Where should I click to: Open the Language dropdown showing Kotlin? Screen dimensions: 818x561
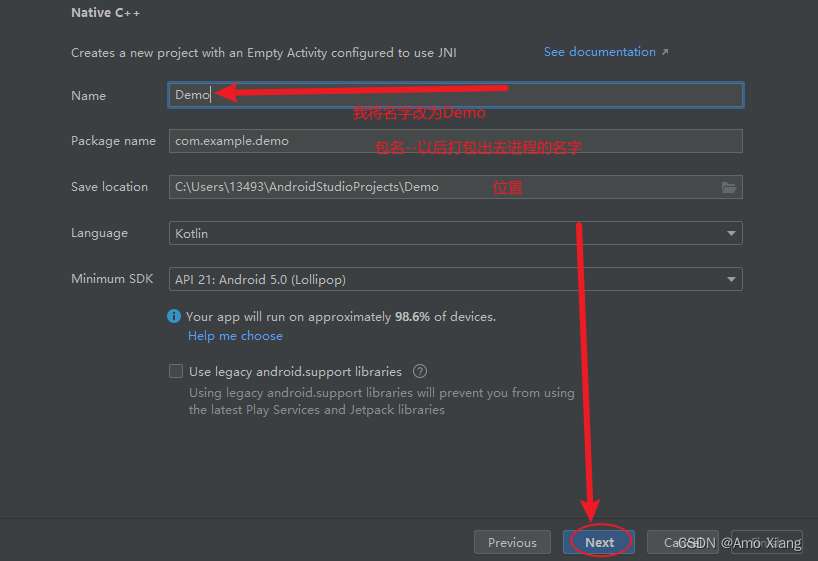tap(456, 233)
